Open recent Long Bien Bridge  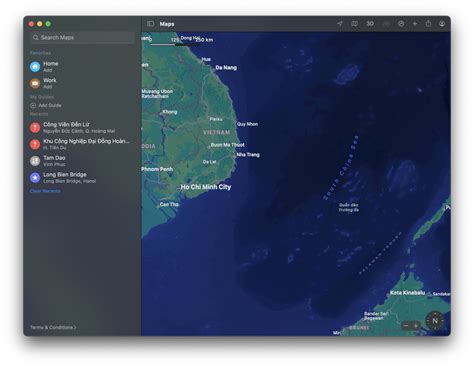point(82,178)
